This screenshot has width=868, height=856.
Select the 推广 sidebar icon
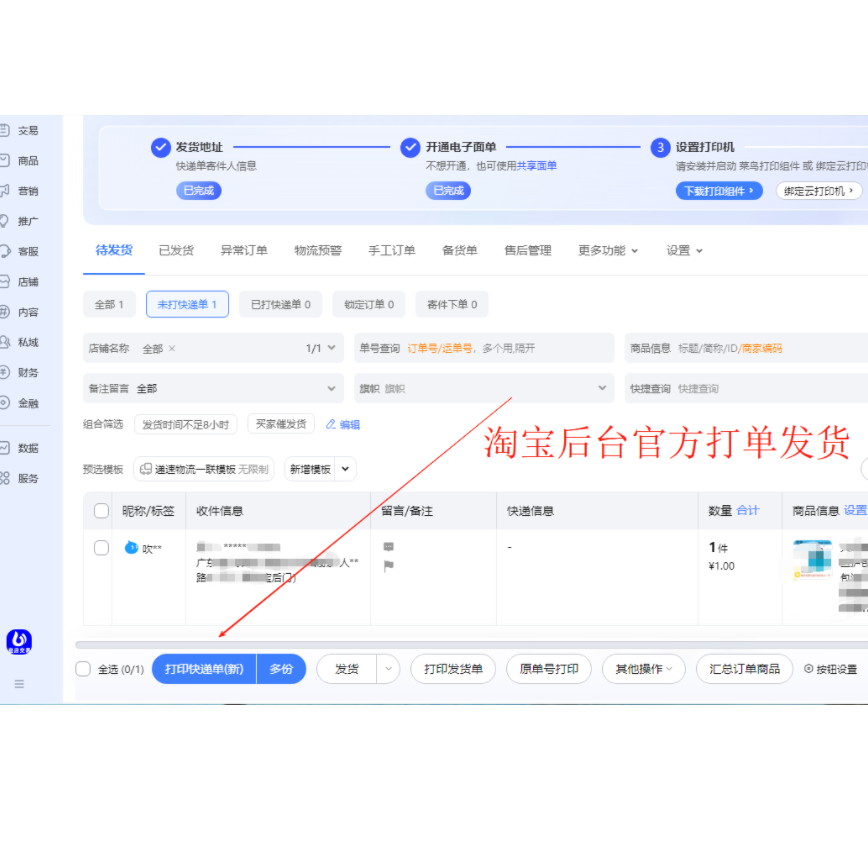tap(25, 221)
